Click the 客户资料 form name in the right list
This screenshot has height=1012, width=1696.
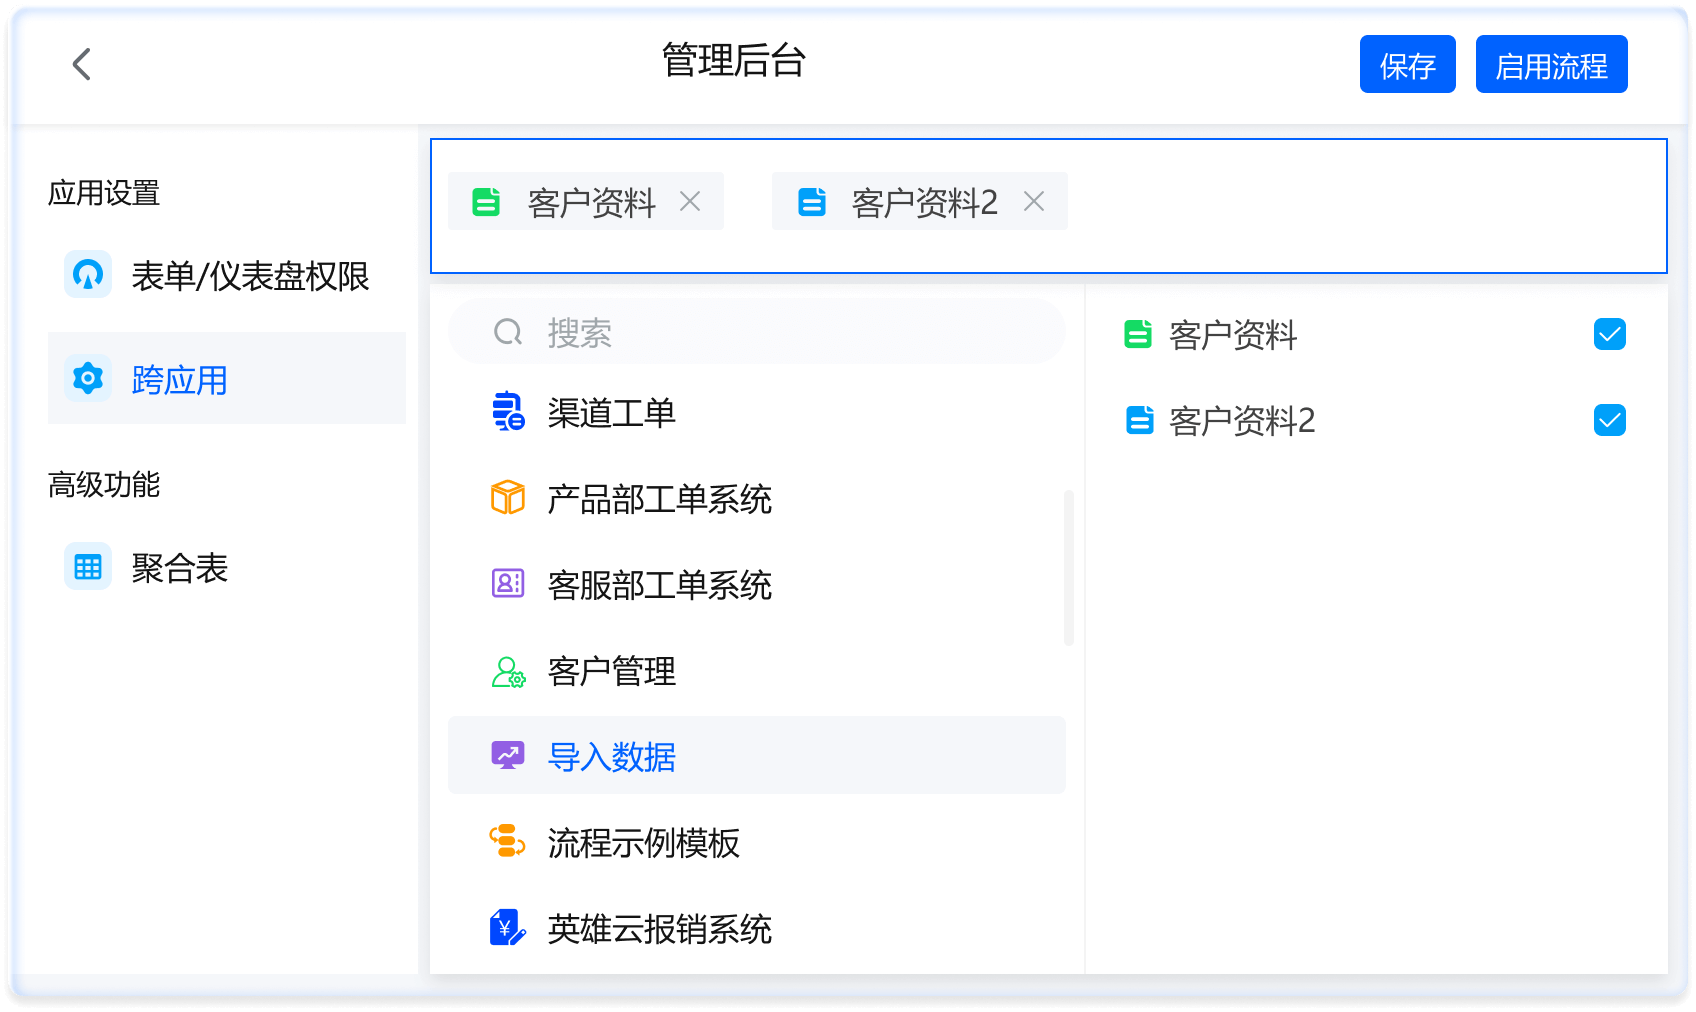pos(1233,335)
